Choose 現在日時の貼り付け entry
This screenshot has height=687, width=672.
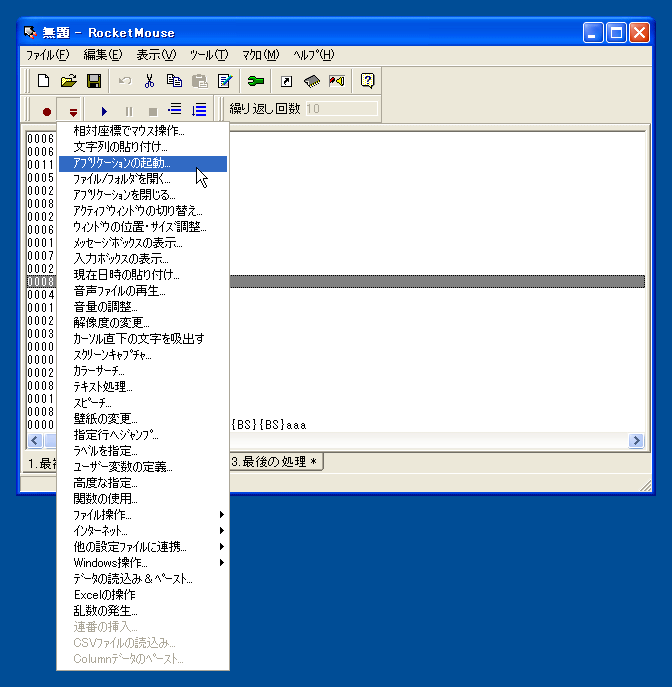[143, 275]
